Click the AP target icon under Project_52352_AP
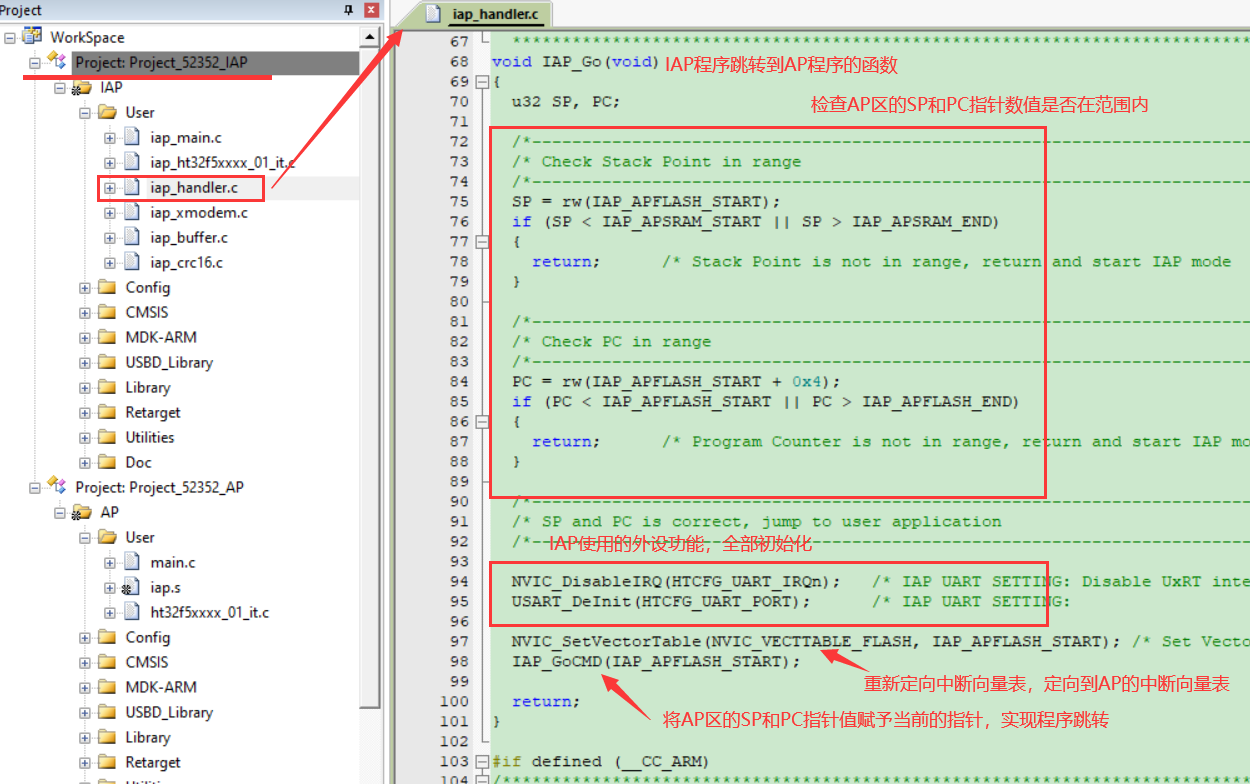 [82, 512]
